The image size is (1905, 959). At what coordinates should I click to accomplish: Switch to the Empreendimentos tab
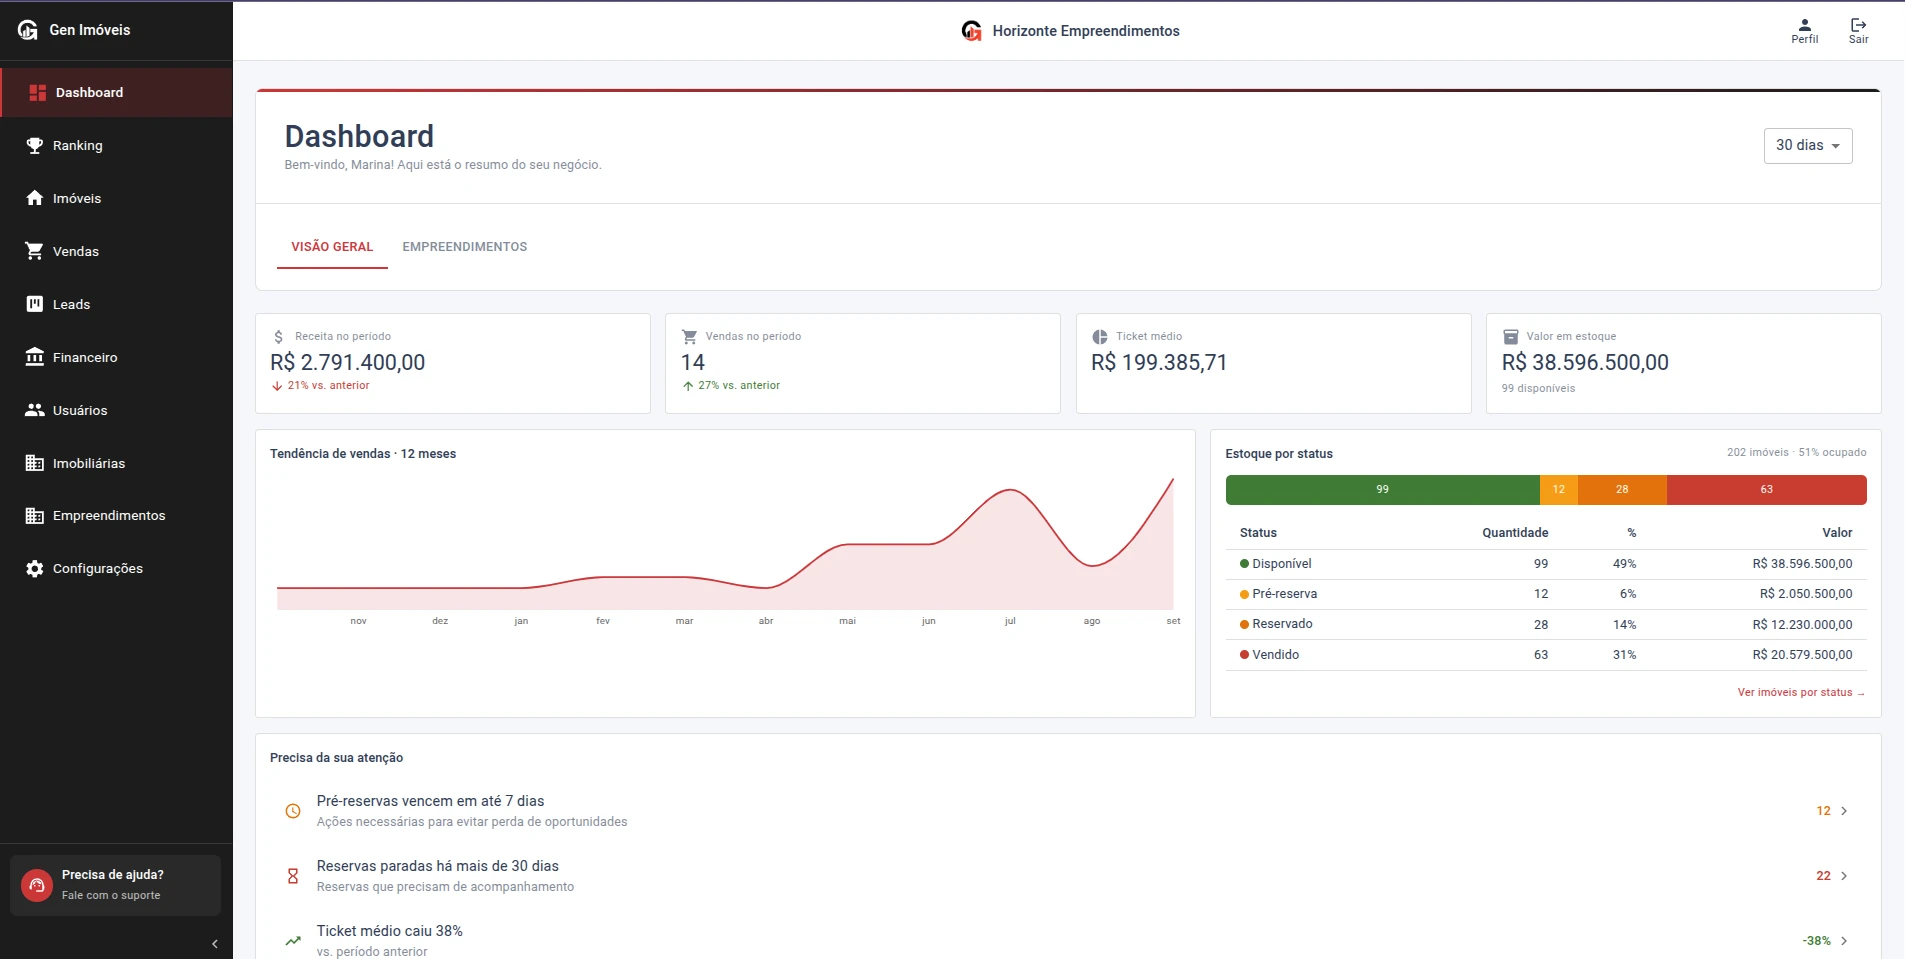point(465,247)
